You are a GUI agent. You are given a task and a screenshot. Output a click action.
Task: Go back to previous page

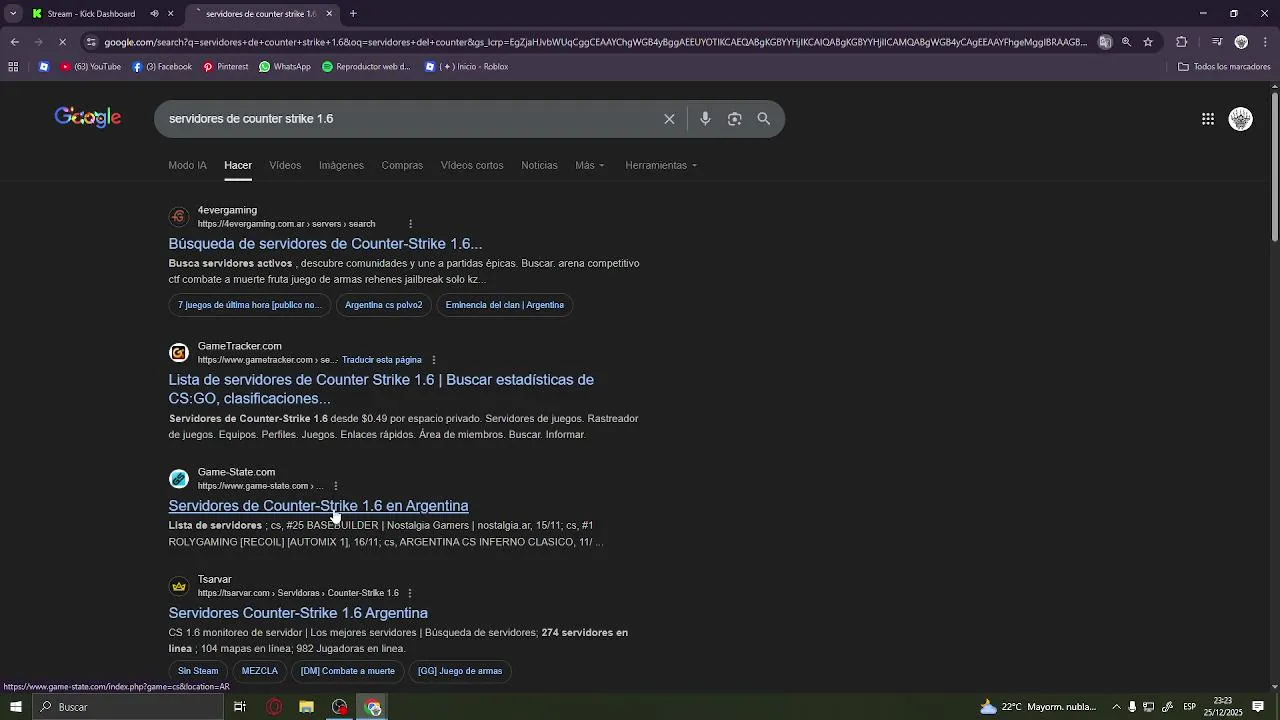click(x=14, y=42)
